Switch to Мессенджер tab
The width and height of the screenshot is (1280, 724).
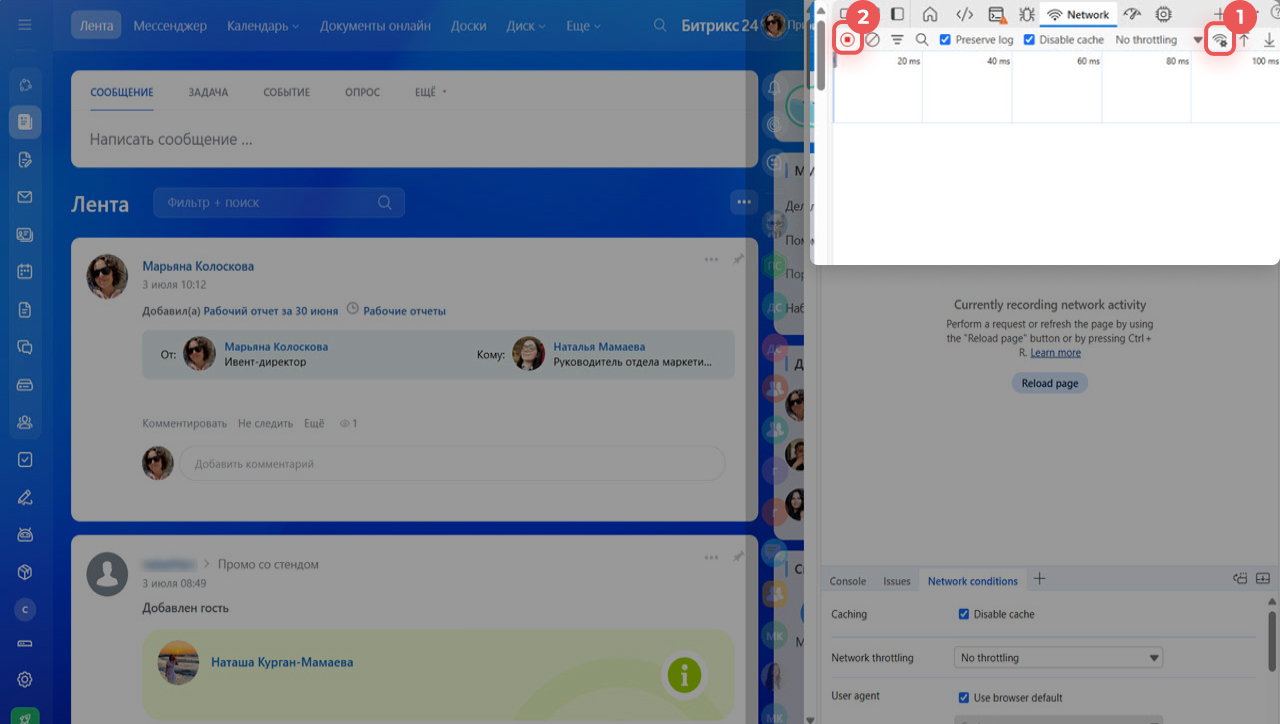pyautogui.click(x=170, y=25)
